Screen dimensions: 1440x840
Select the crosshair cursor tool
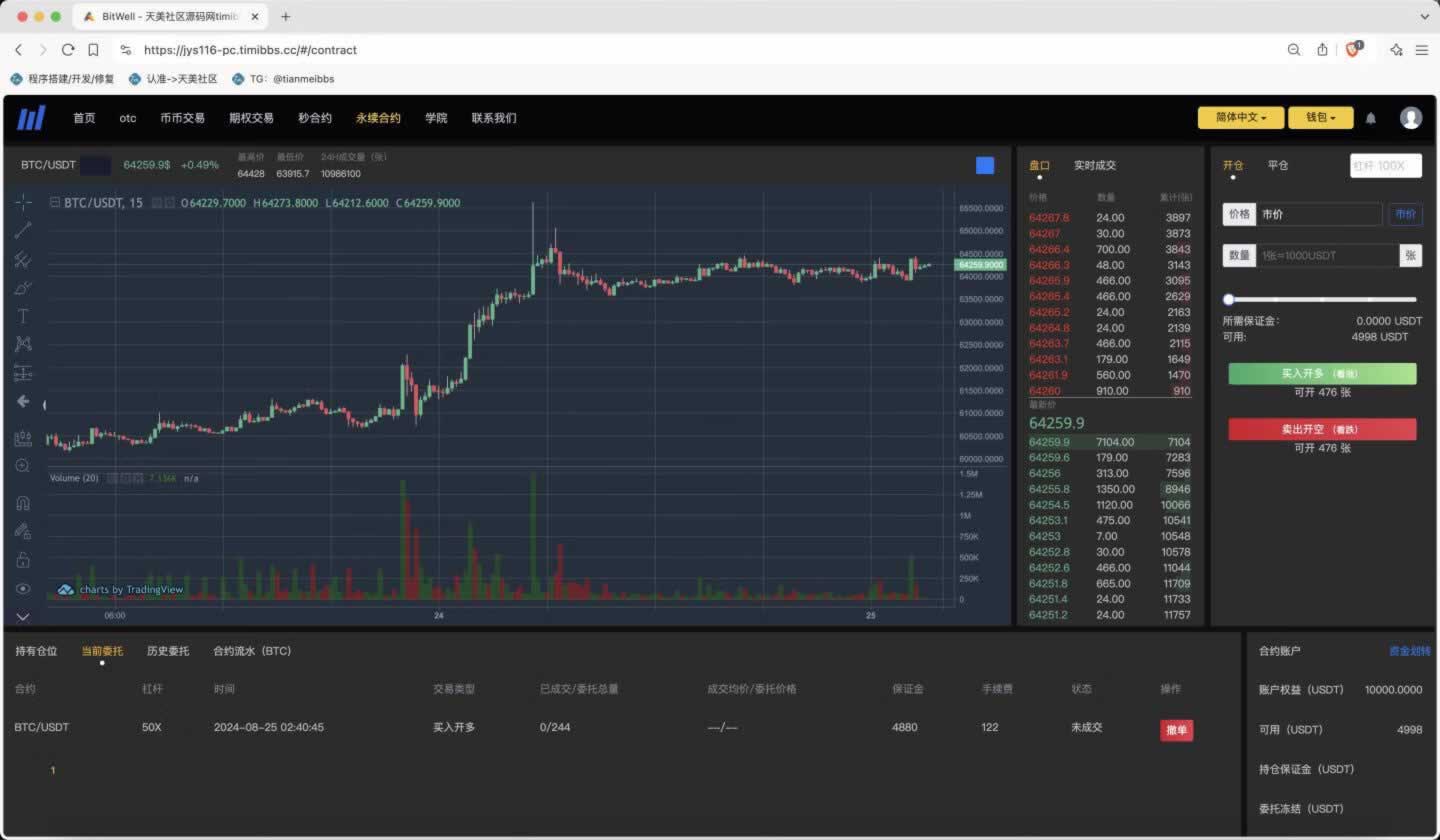(23, 202)
